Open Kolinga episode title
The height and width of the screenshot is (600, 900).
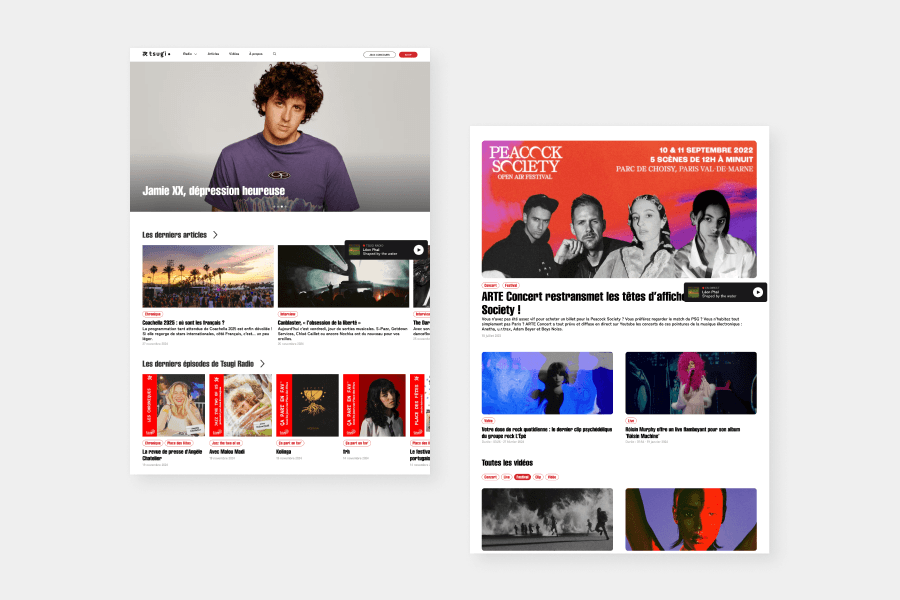(284, 452)
